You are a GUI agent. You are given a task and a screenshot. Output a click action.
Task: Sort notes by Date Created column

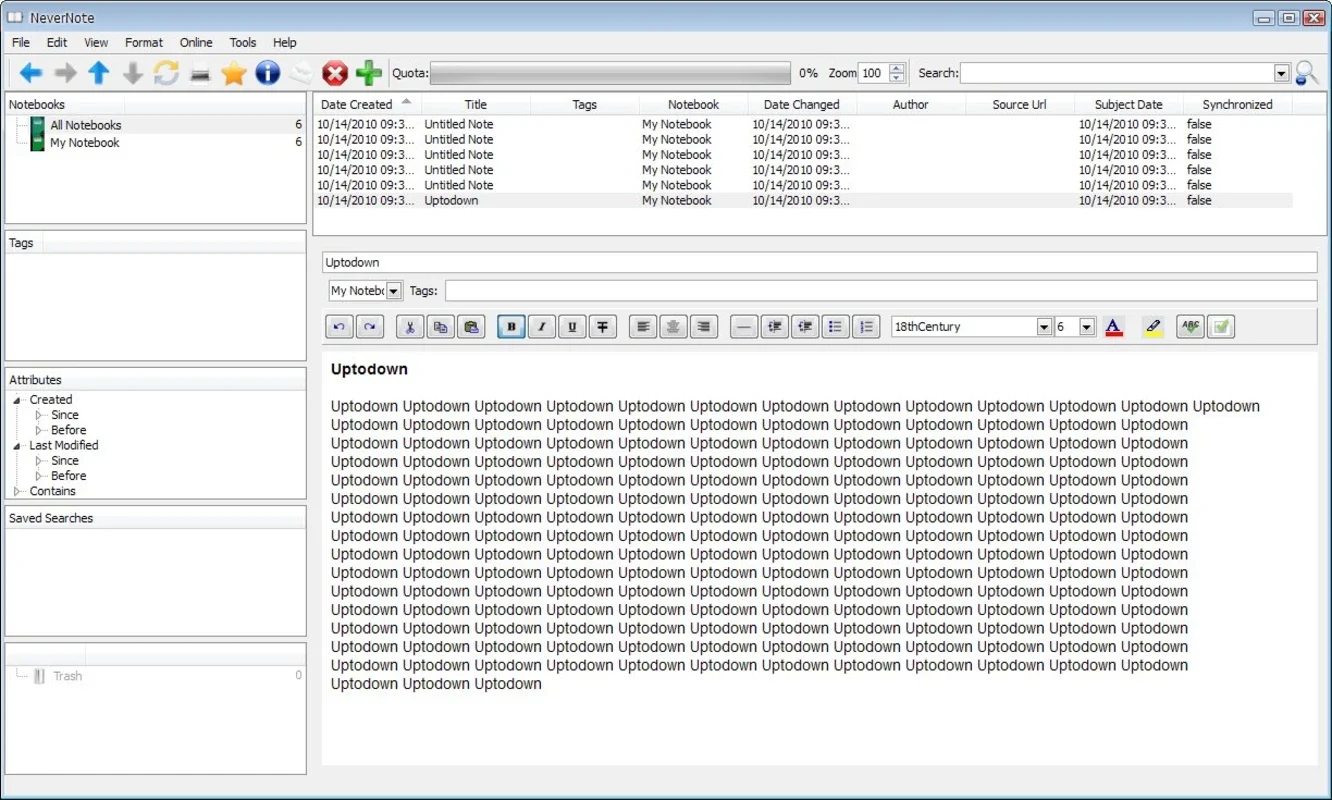[367, 104]
